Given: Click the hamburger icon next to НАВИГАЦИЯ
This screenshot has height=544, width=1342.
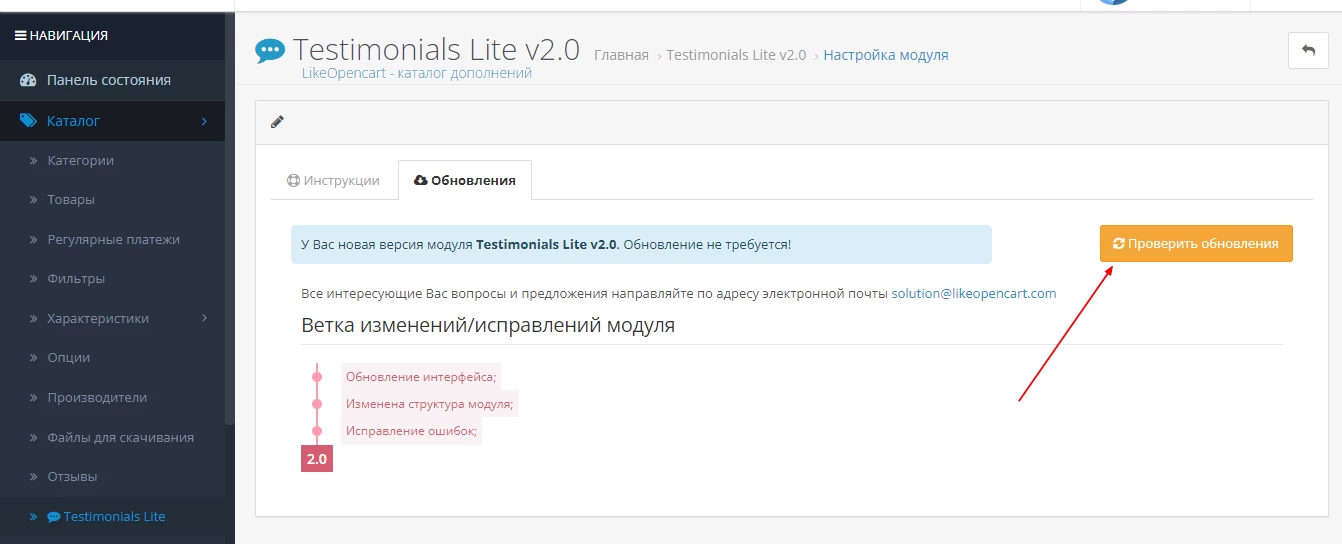Looking at the screenshot, I should click(20, 35).
